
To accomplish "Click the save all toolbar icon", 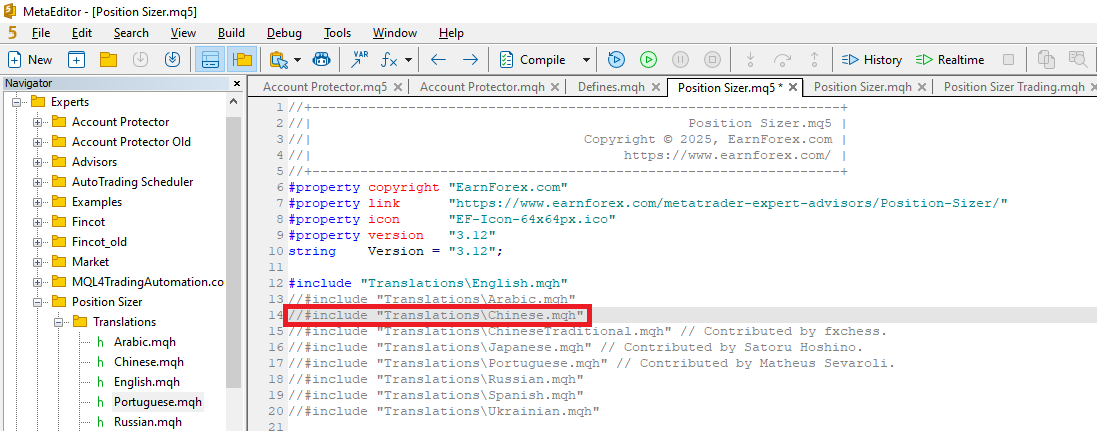I will [172, 59].
